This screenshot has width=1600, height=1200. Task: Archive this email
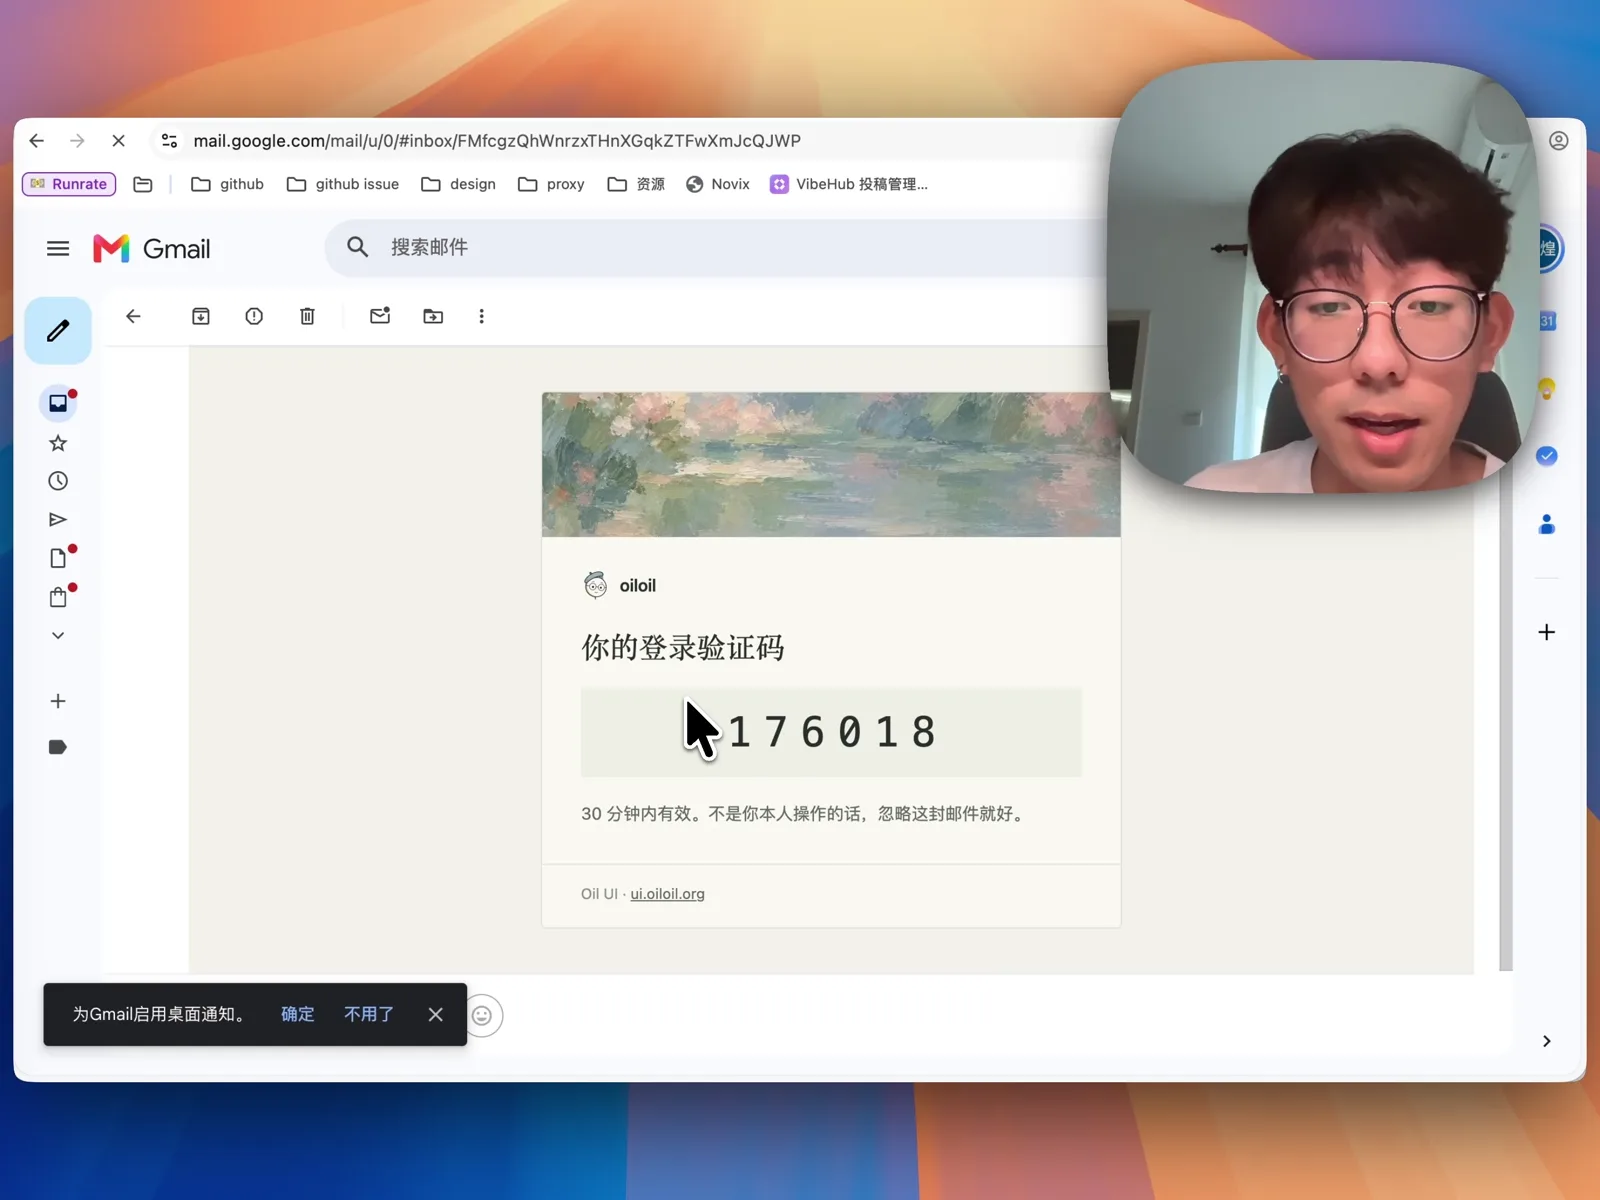201,316
